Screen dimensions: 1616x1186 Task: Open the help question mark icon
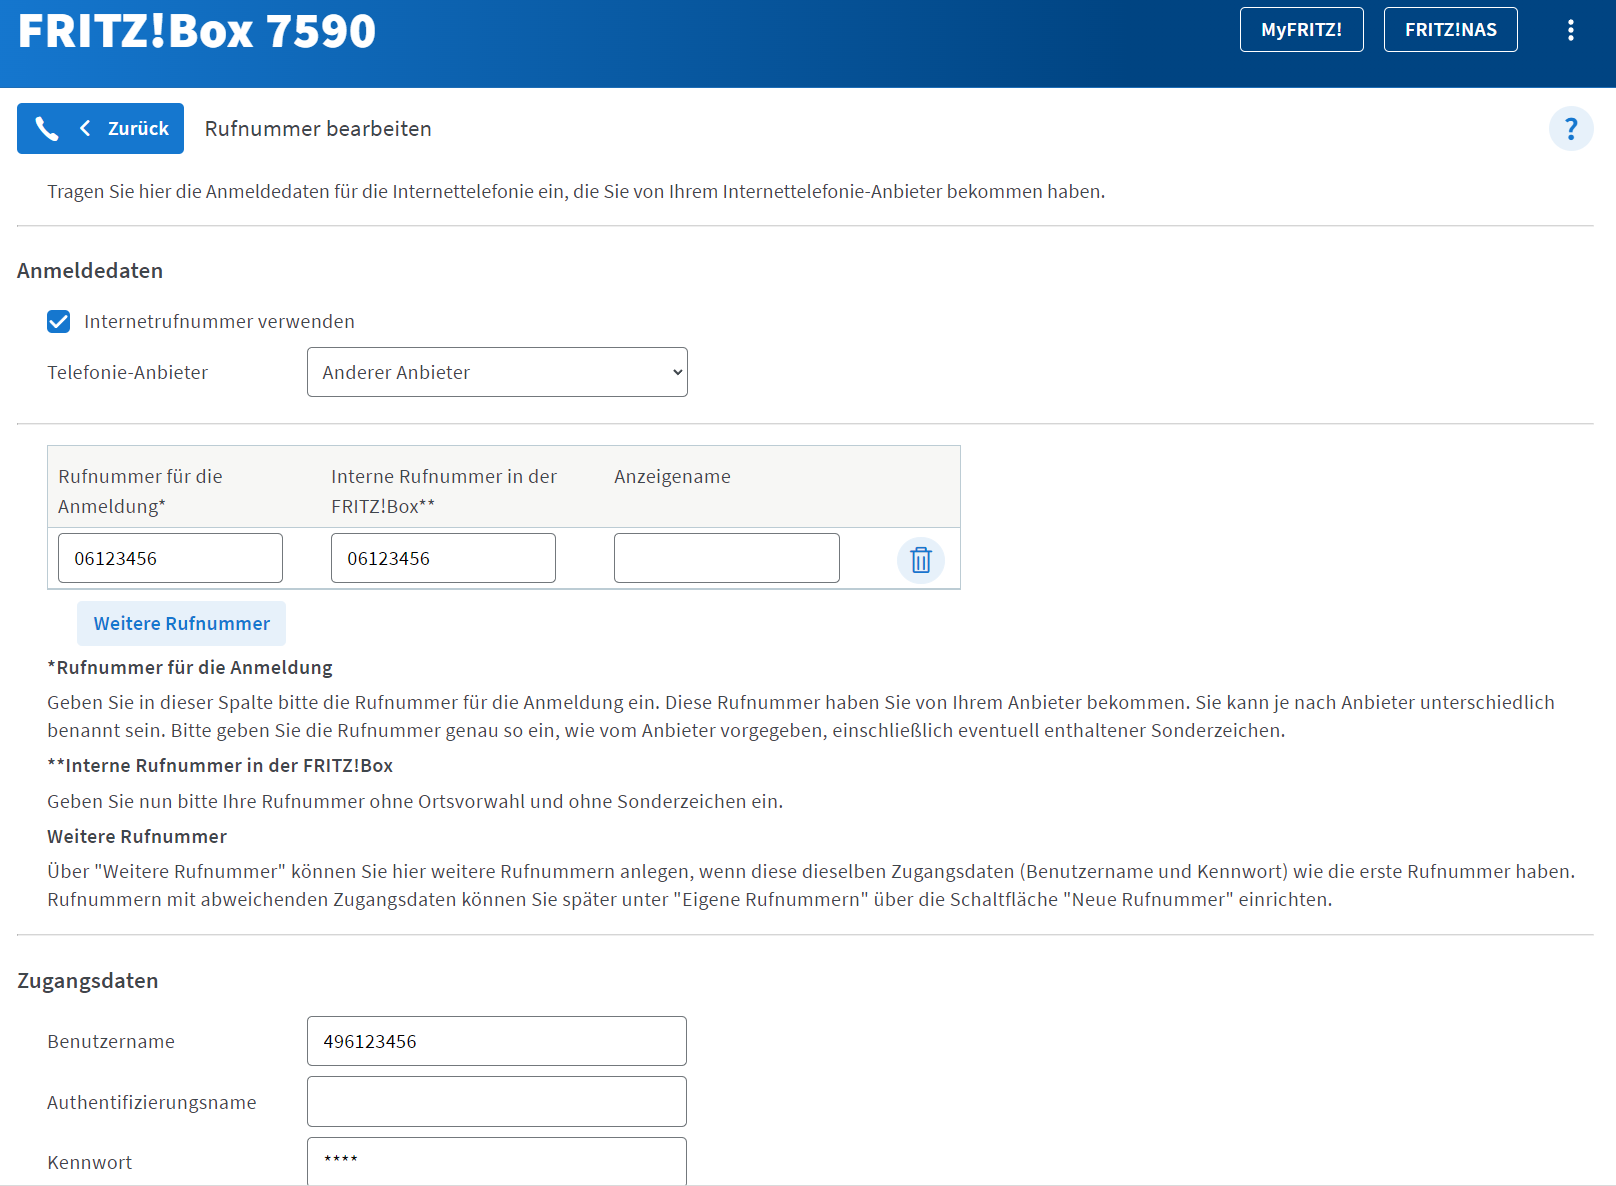[1571, 129]
